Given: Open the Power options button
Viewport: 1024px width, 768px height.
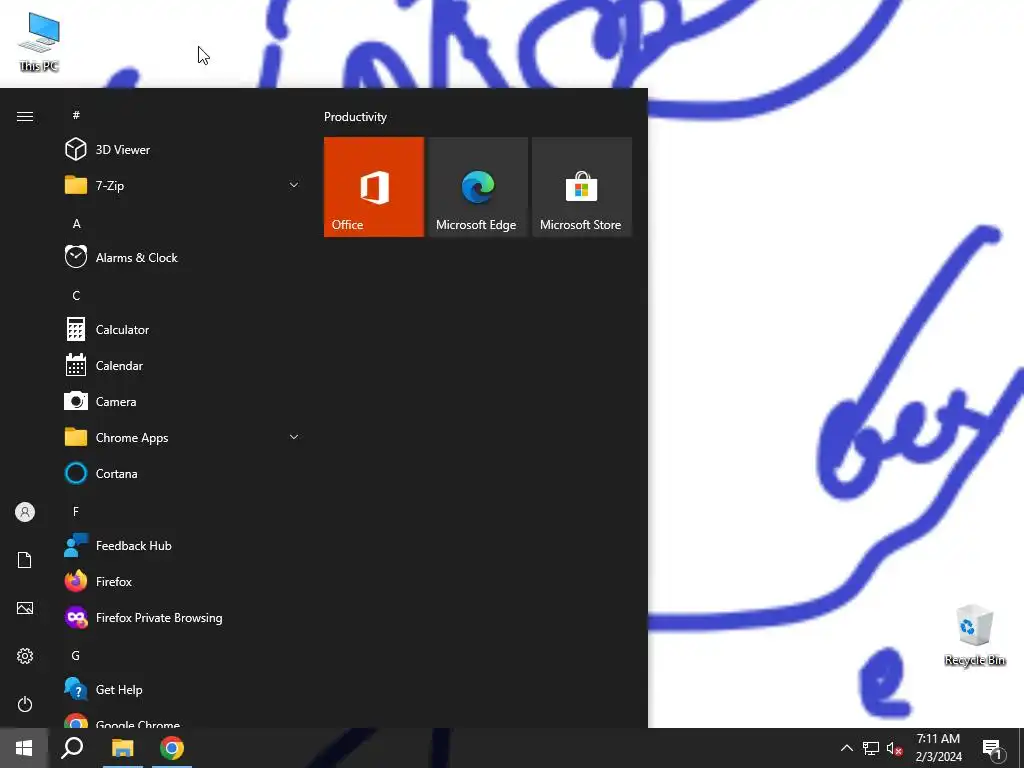Looking at the screenshot, I should (x=25, y=704).
